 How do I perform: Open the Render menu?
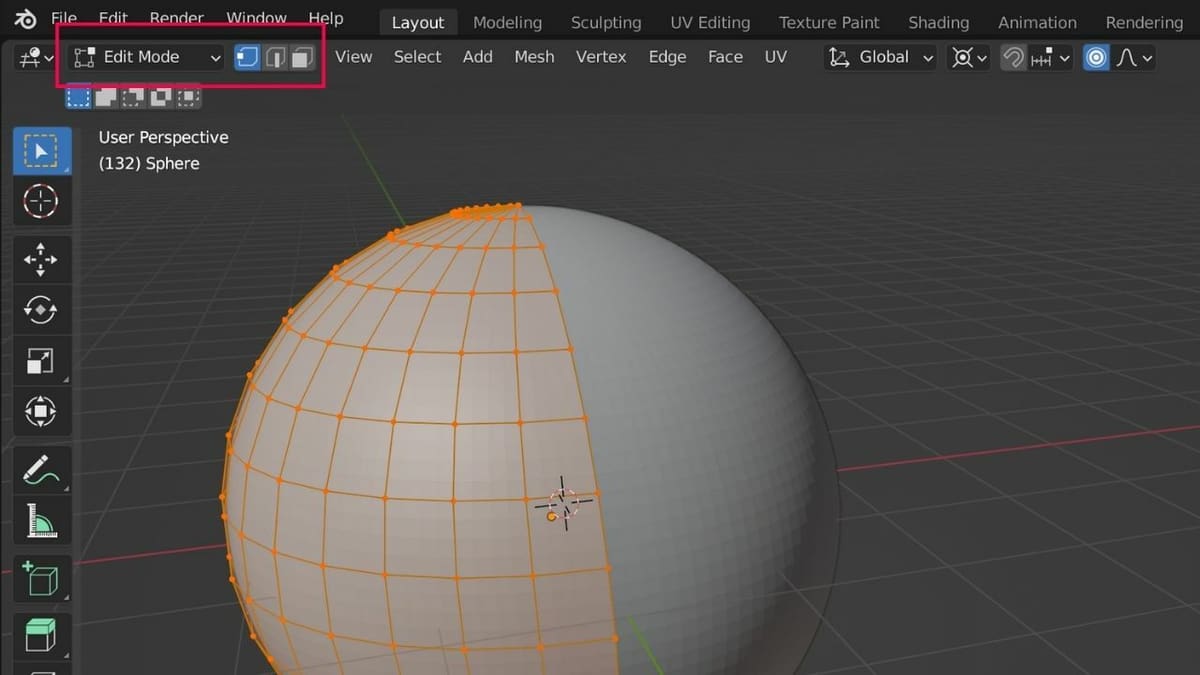[x=176, y=19]
